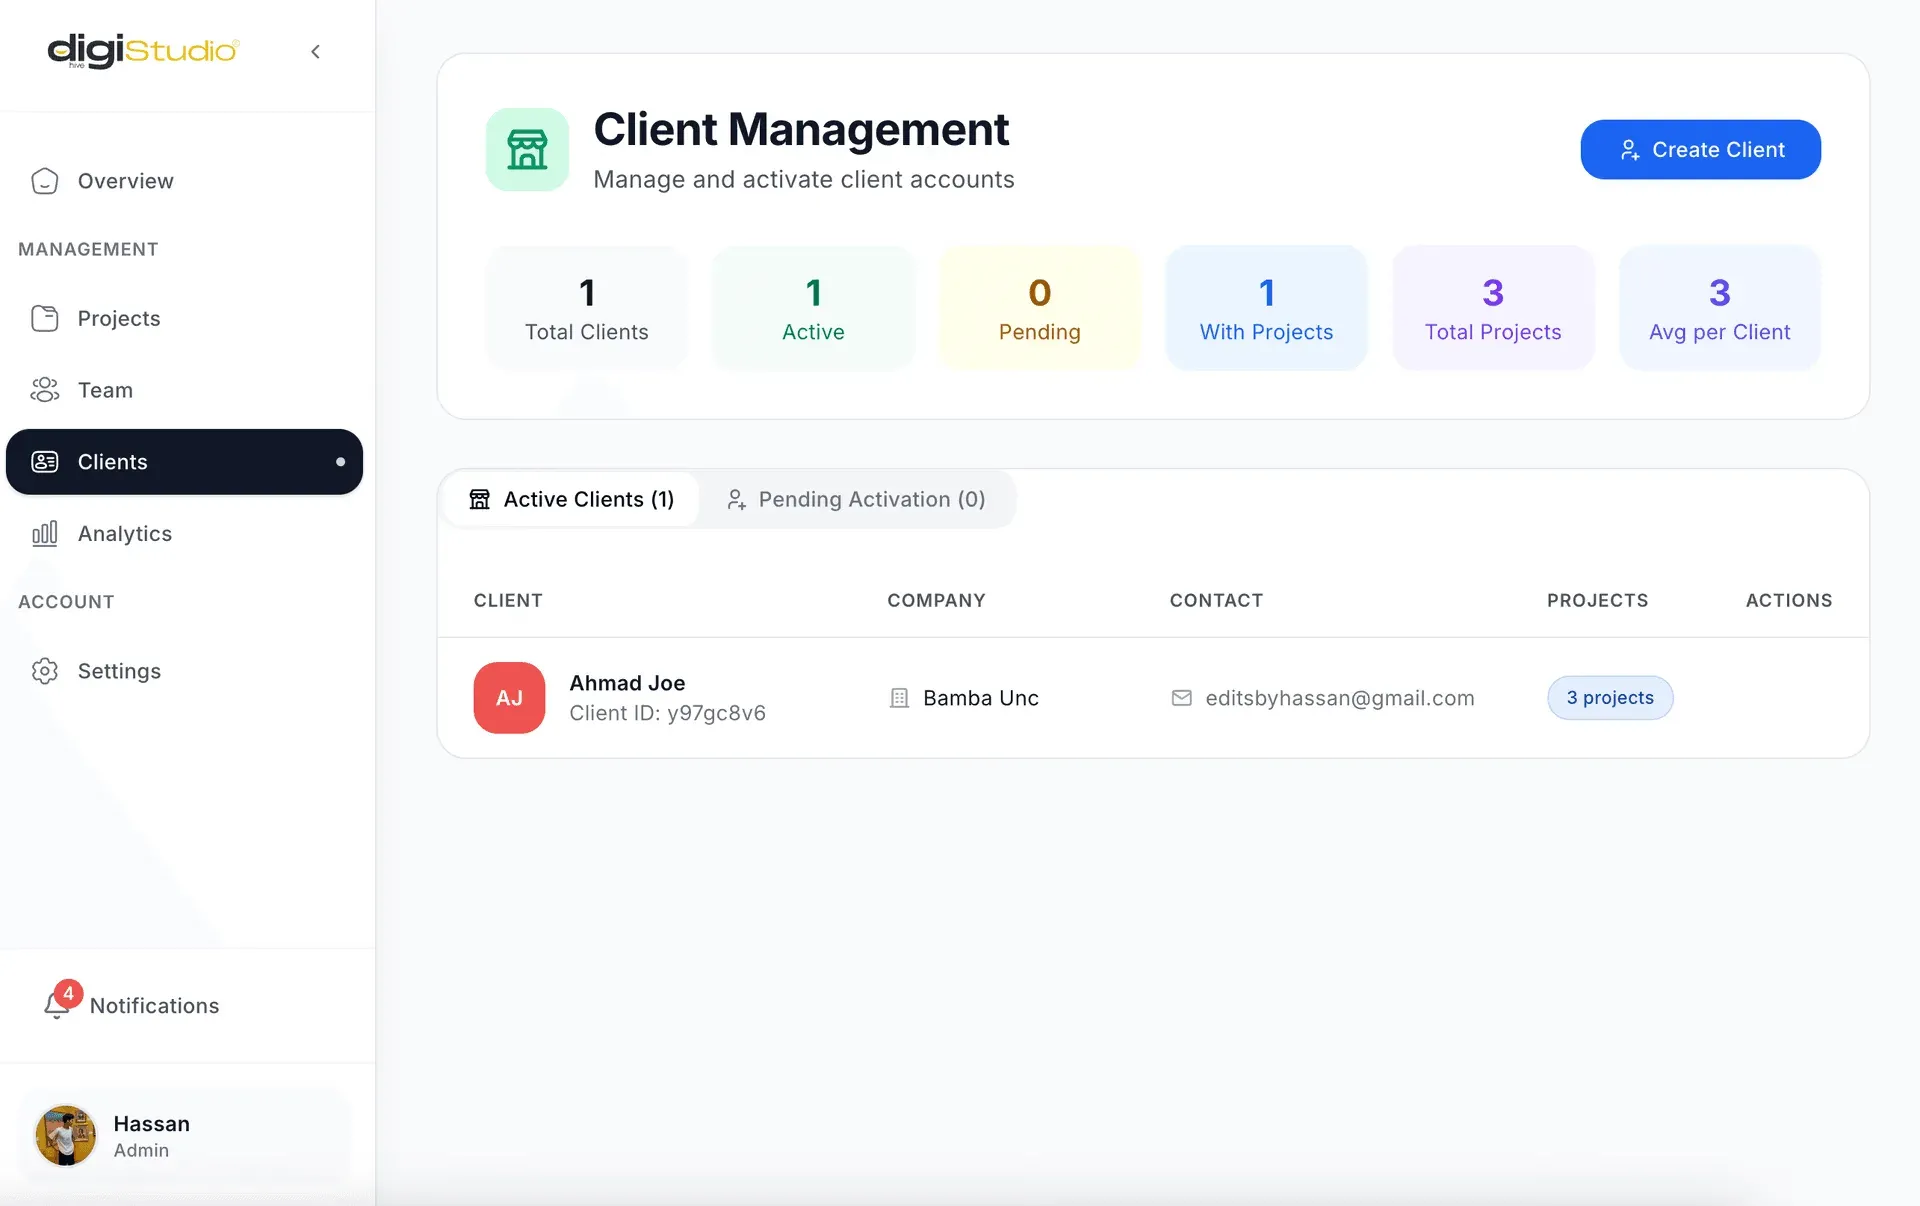The height and width of the screenshot is (1206, 1920).
Task: Click the Settings gear icon
Action: pos(45,671)
